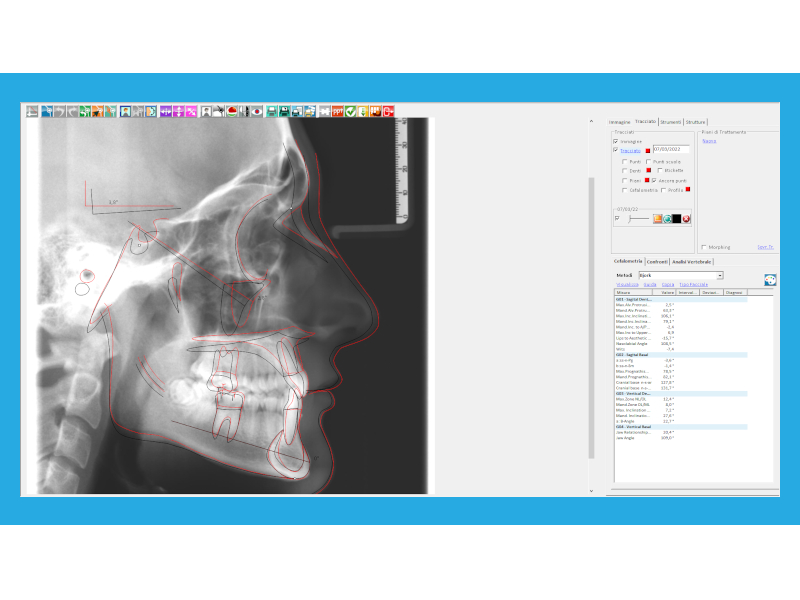Click the red exit door icon
800x600 pixels.
point(388,111)
